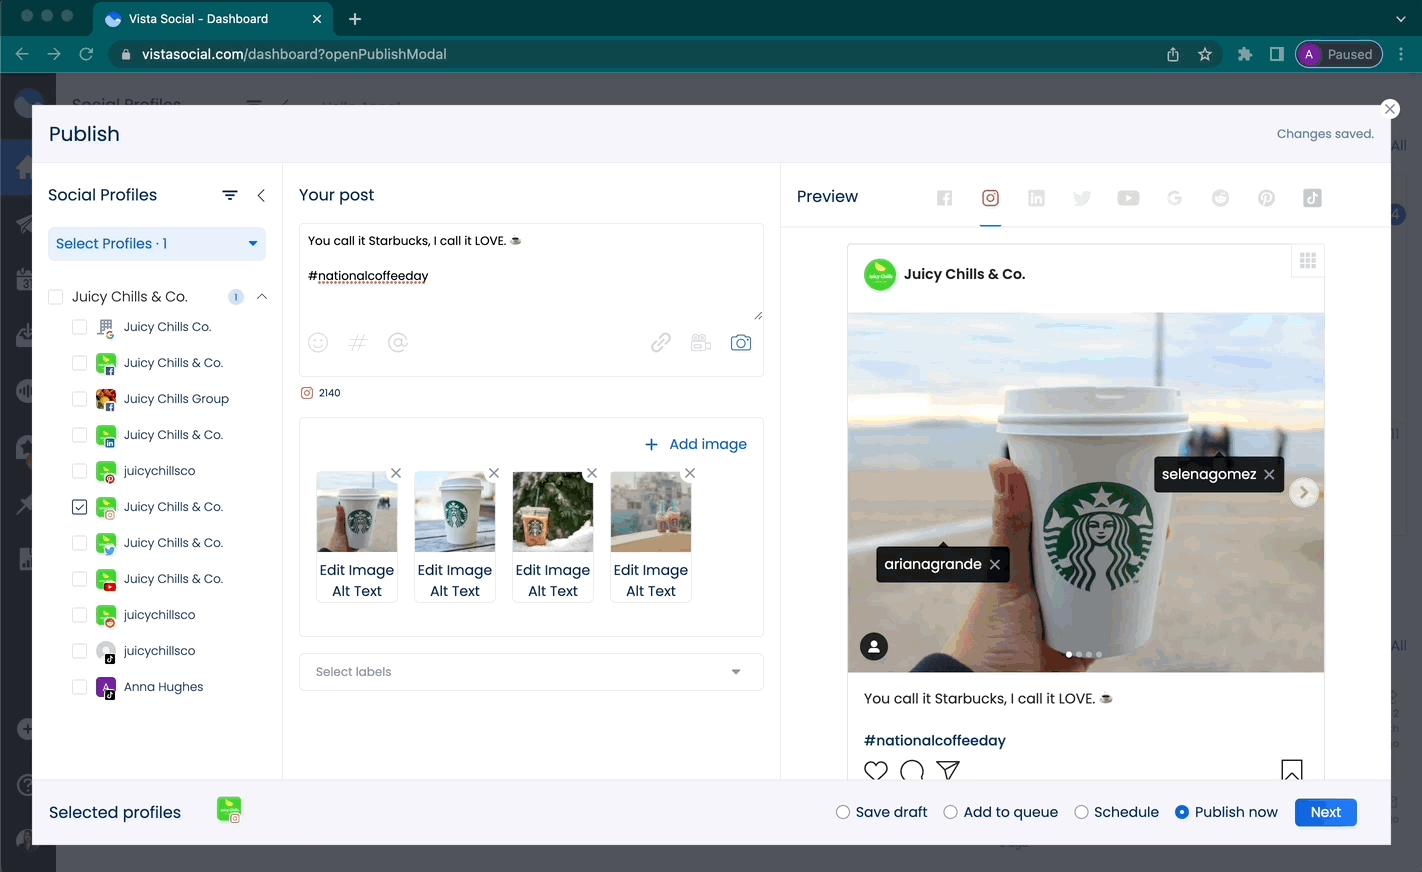1422x872 pixels.
Task: Select the Add to queue option
Action: [x=951, y=812]
